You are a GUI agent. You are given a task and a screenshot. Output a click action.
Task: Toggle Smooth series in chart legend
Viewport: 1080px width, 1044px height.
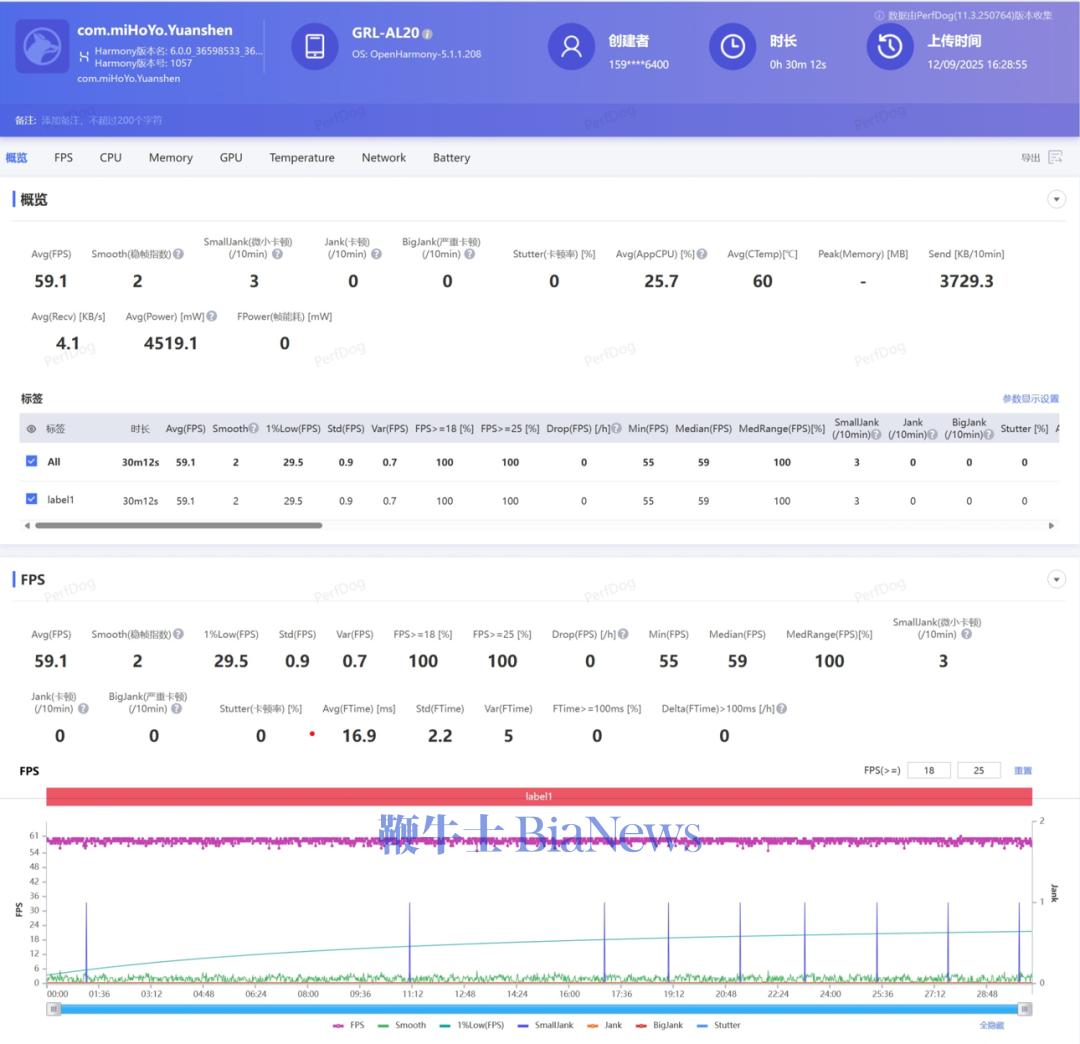[402, 1025]
